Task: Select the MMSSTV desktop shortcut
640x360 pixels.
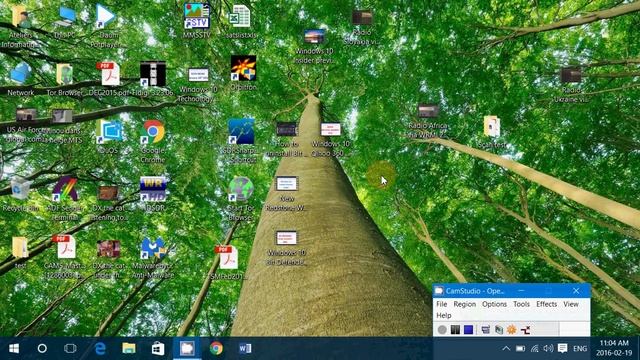Action: (x=197, y=21)
